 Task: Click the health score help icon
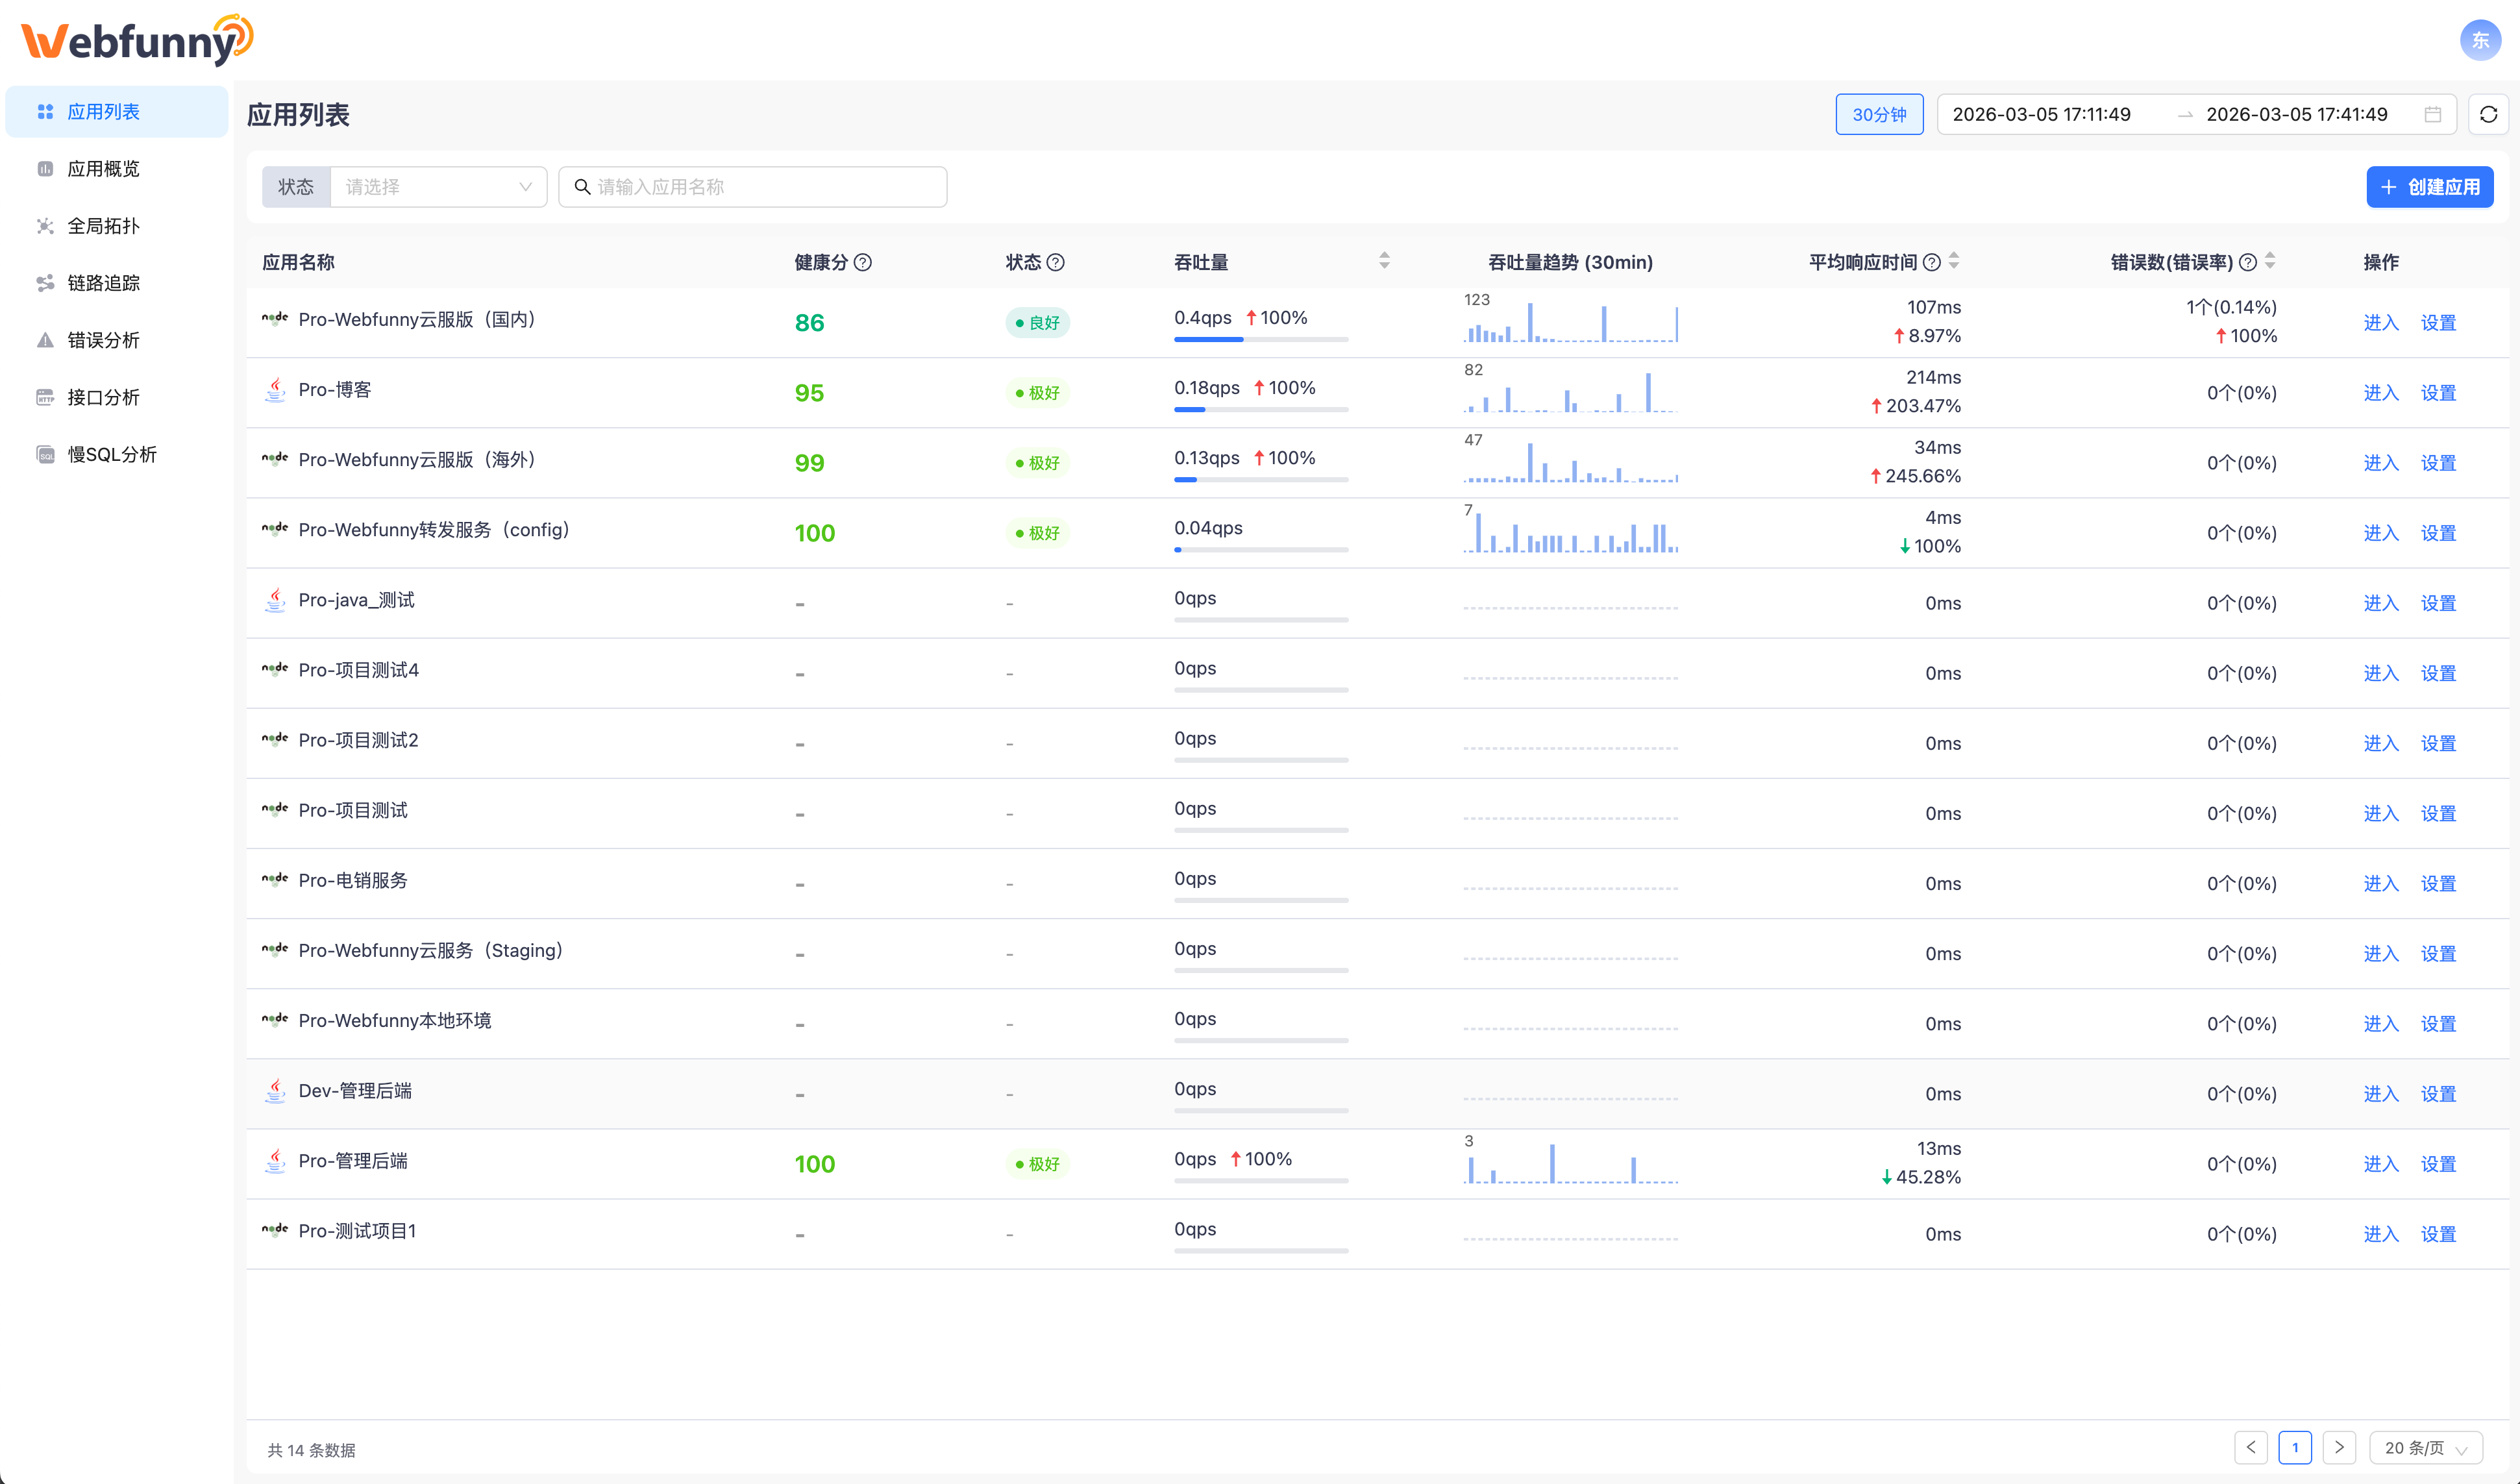[863, 262]
